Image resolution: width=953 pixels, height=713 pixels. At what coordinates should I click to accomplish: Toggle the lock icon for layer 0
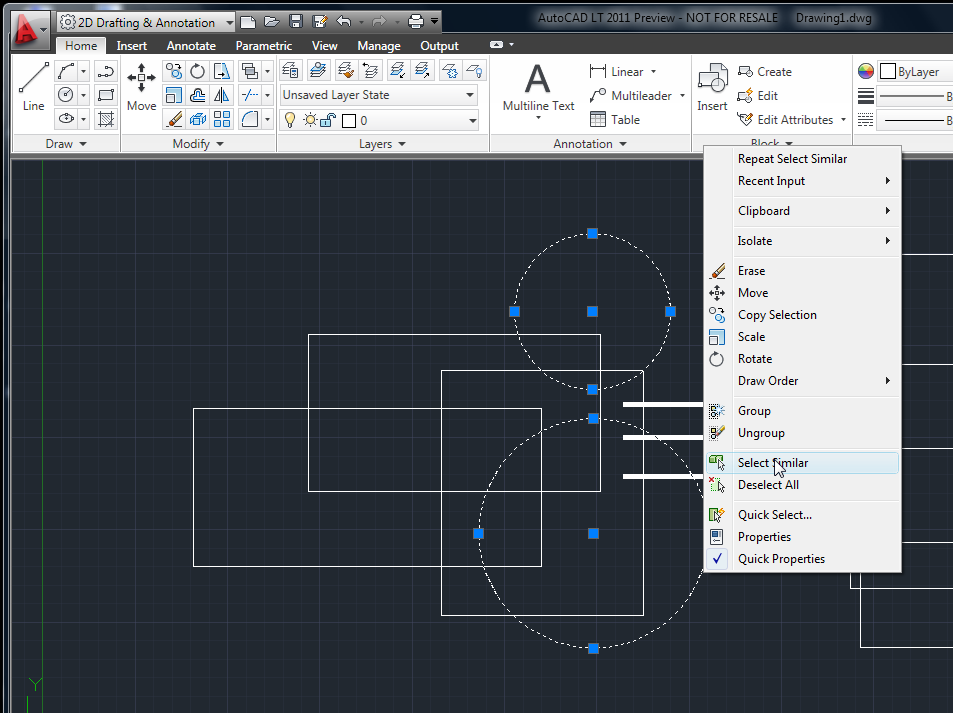[327, 120]
